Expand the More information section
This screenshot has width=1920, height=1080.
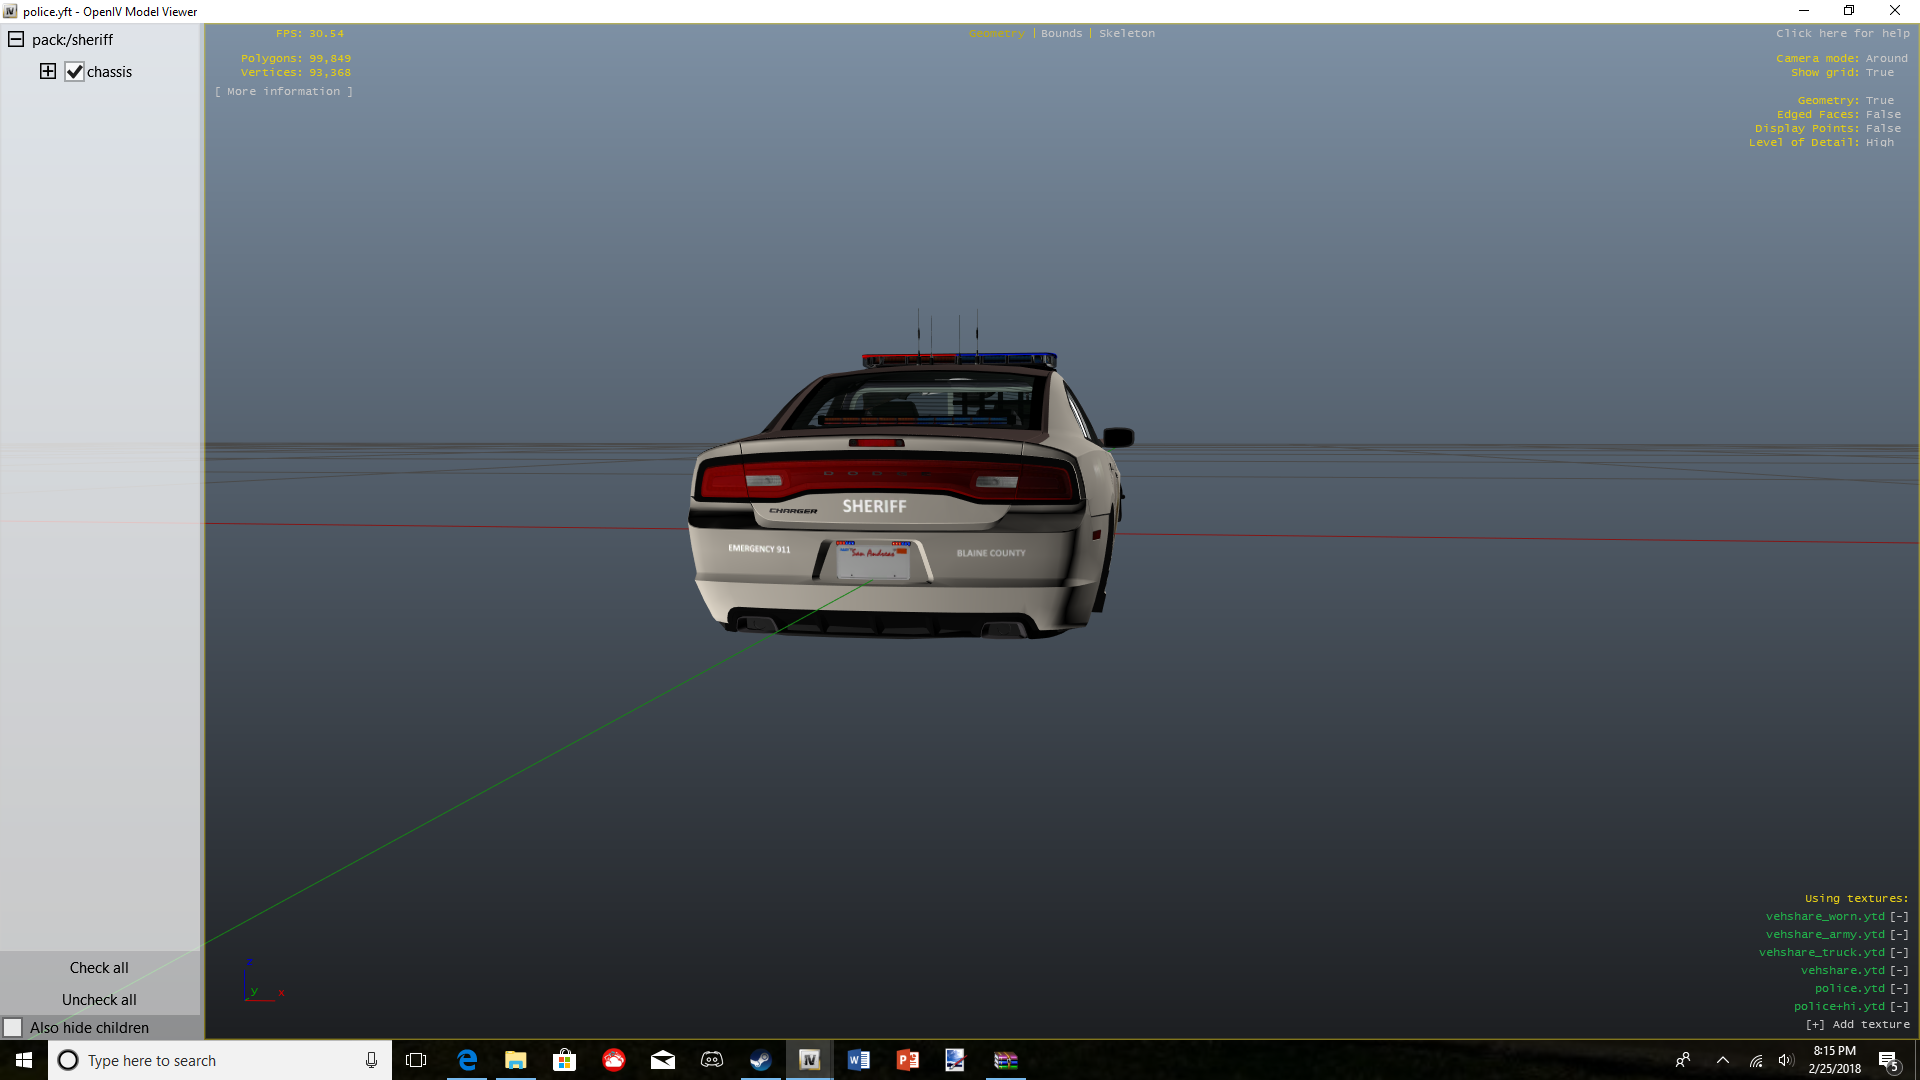tap(283, 91)
